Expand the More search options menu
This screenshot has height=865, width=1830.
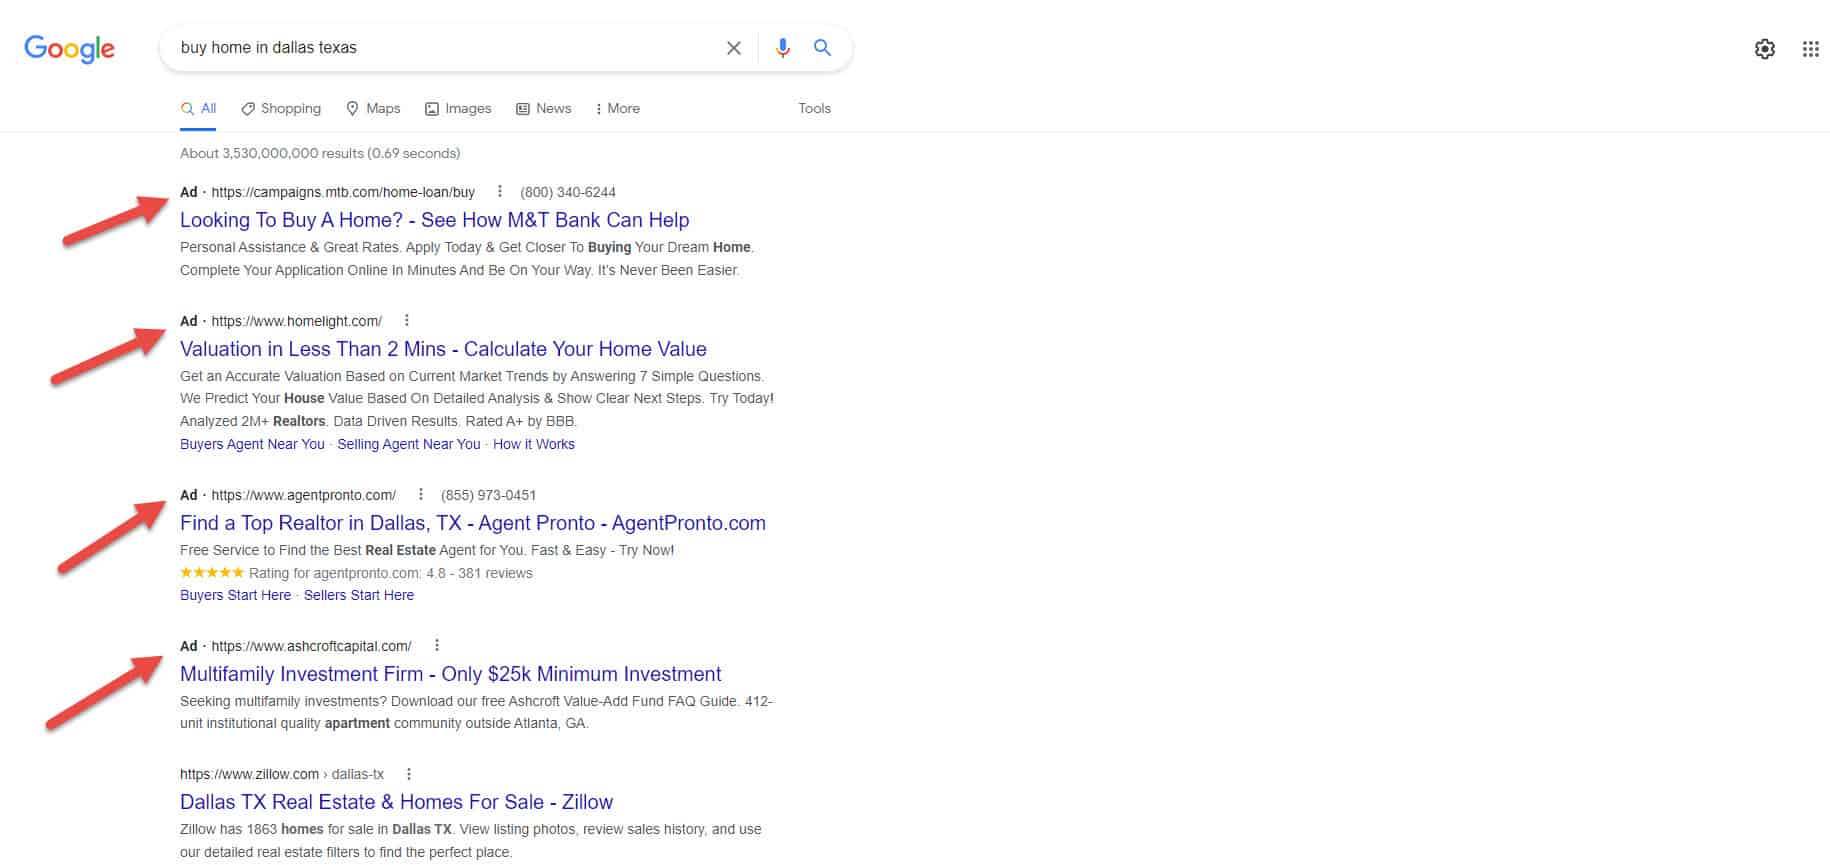617,108
